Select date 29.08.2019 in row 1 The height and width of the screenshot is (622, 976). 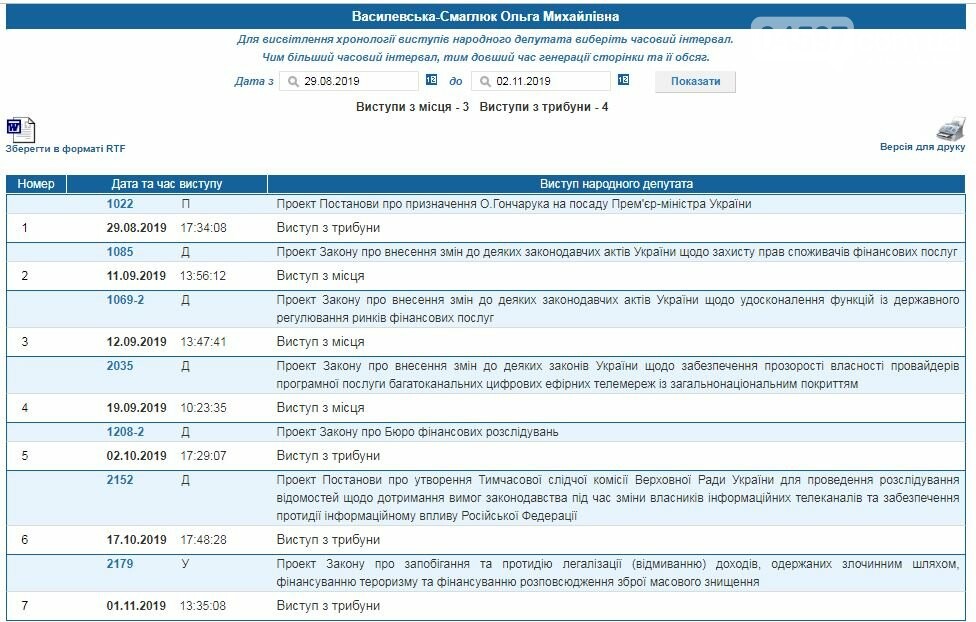click(x=136, y=228)
